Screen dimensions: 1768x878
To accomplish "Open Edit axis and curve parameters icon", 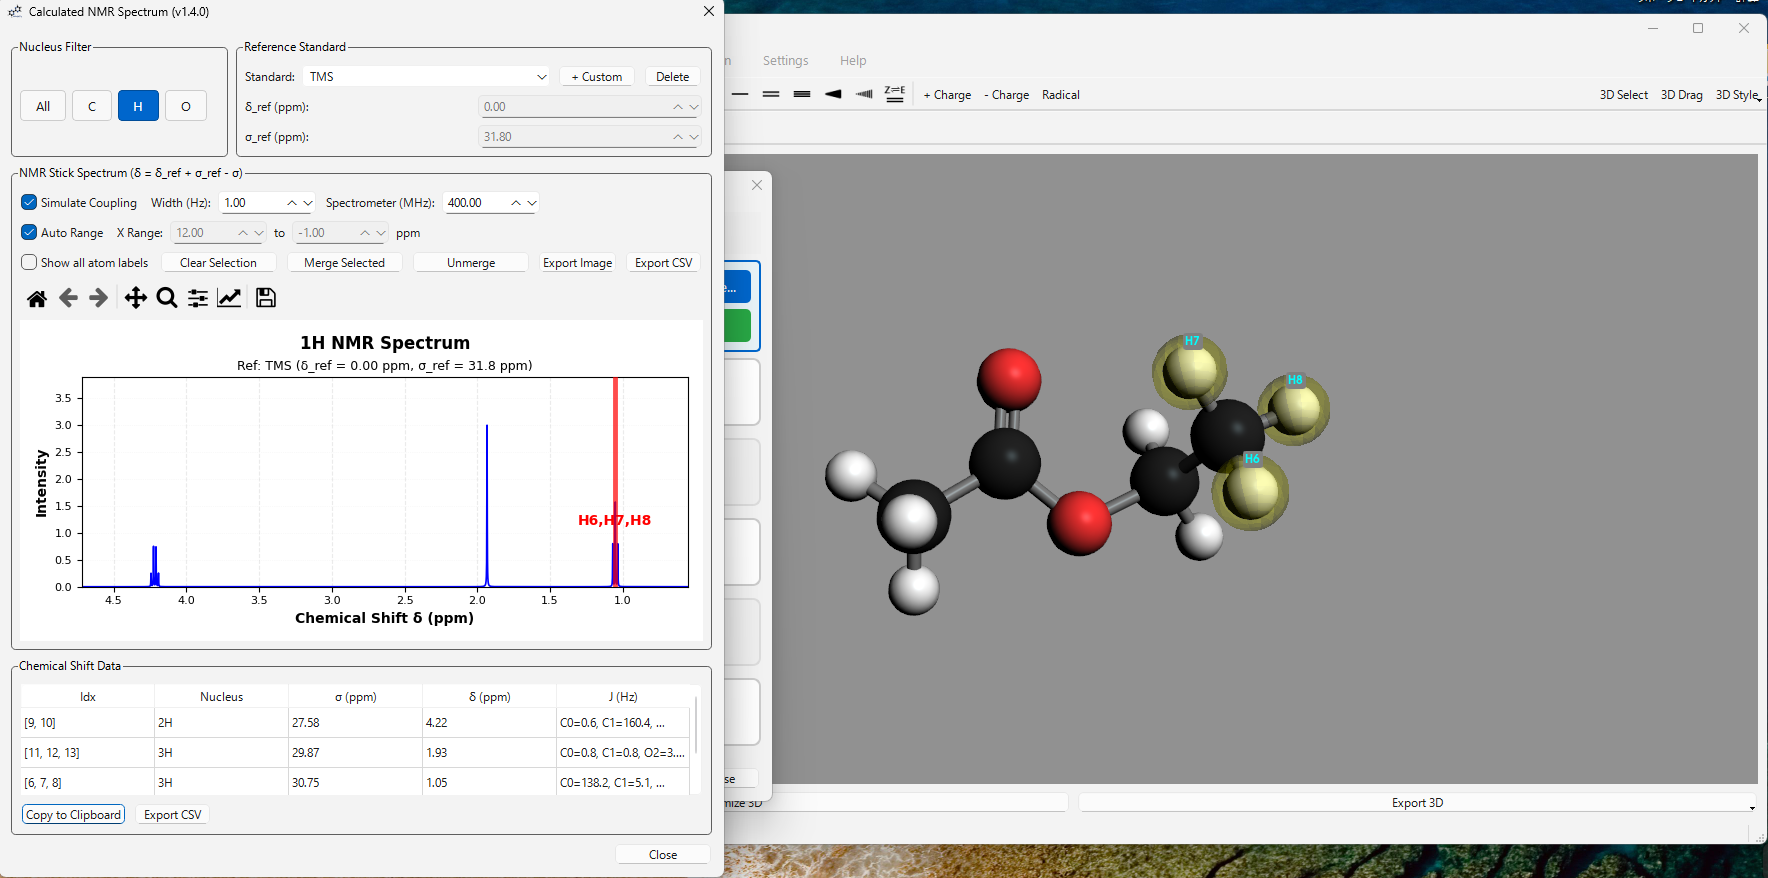I will coord(229,298).
